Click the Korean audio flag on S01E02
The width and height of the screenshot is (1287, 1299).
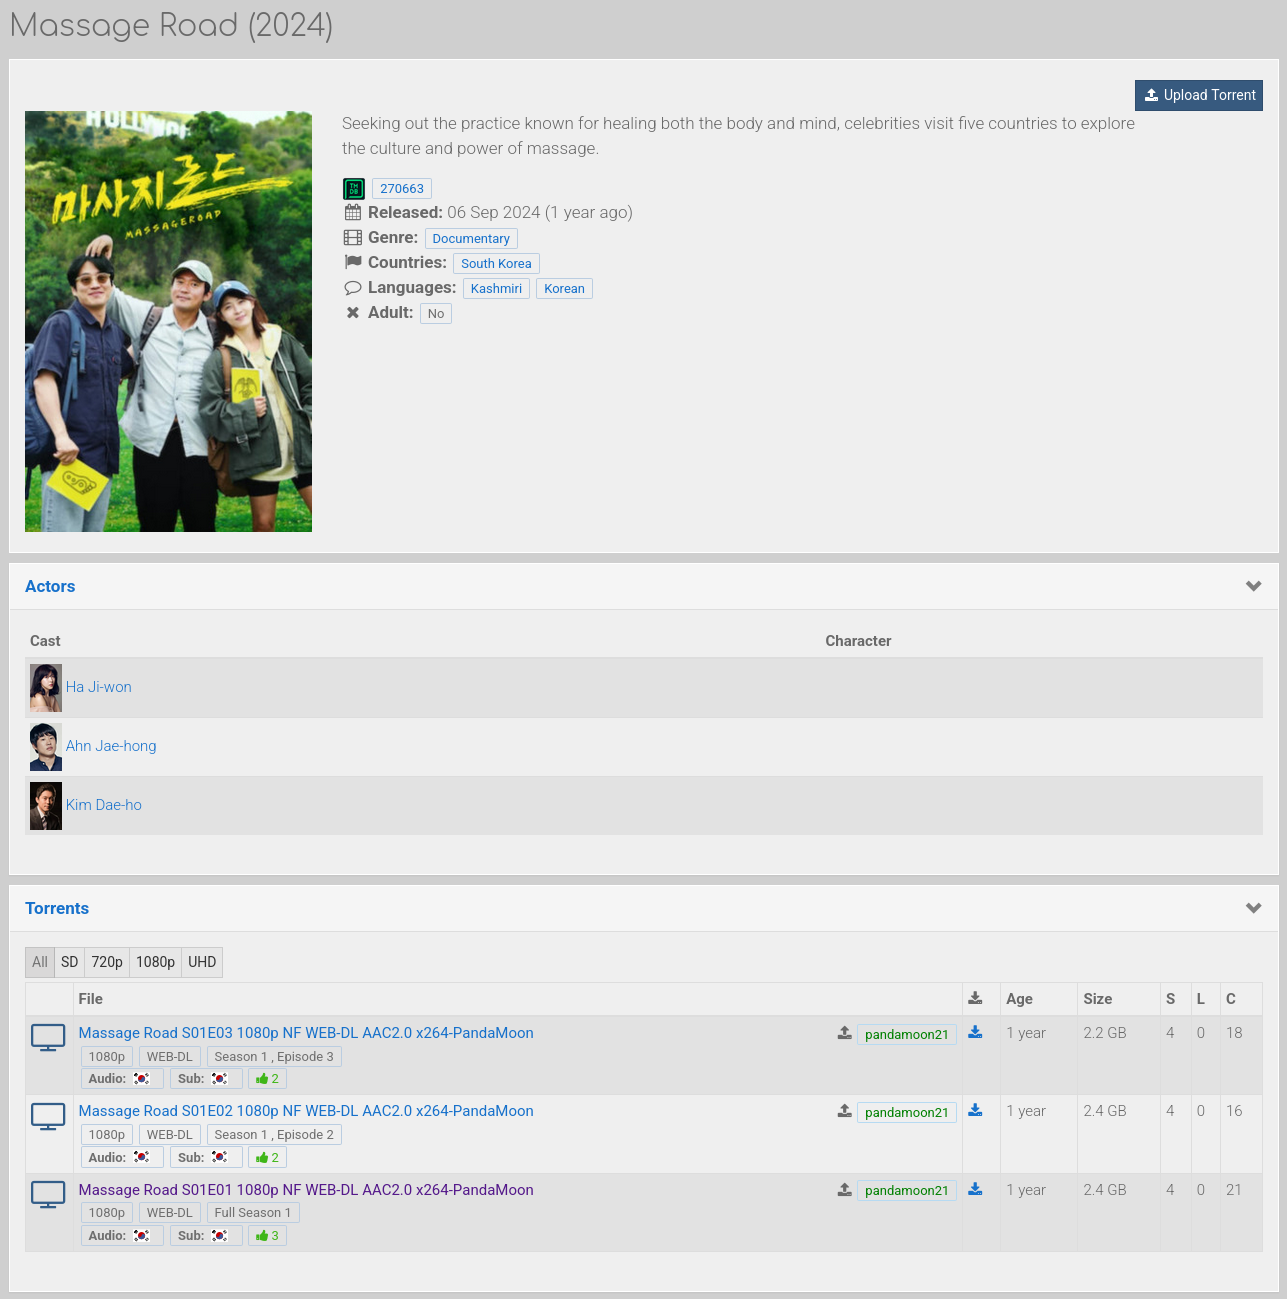(141, 1157)
